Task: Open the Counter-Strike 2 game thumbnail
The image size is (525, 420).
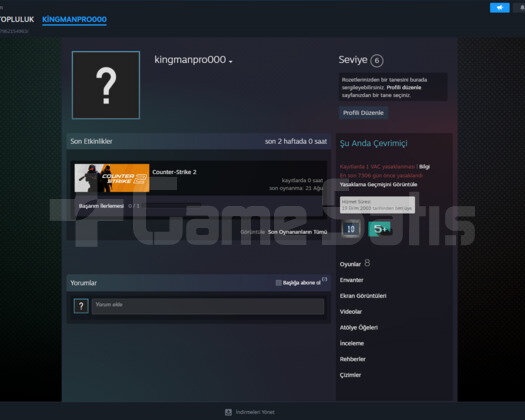Action: [x=112, y=178]
